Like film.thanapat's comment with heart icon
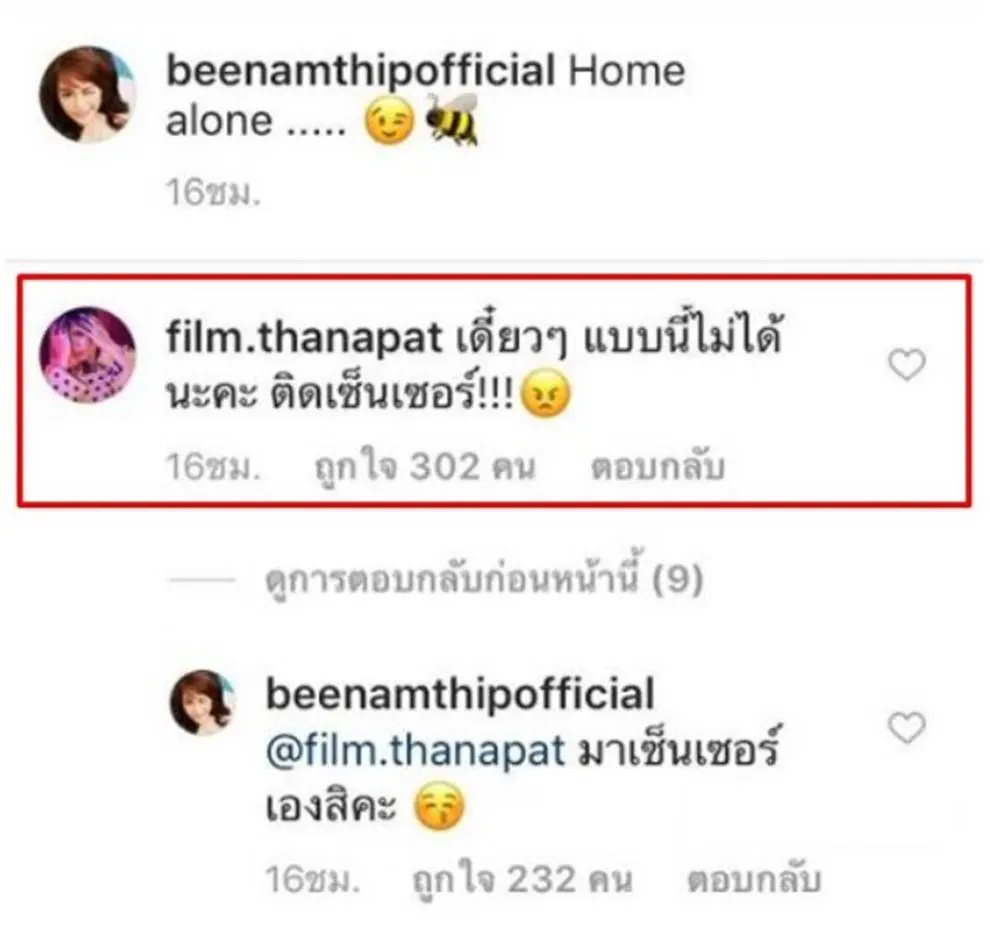Screen dimensions: 990x931 point(907,365)
